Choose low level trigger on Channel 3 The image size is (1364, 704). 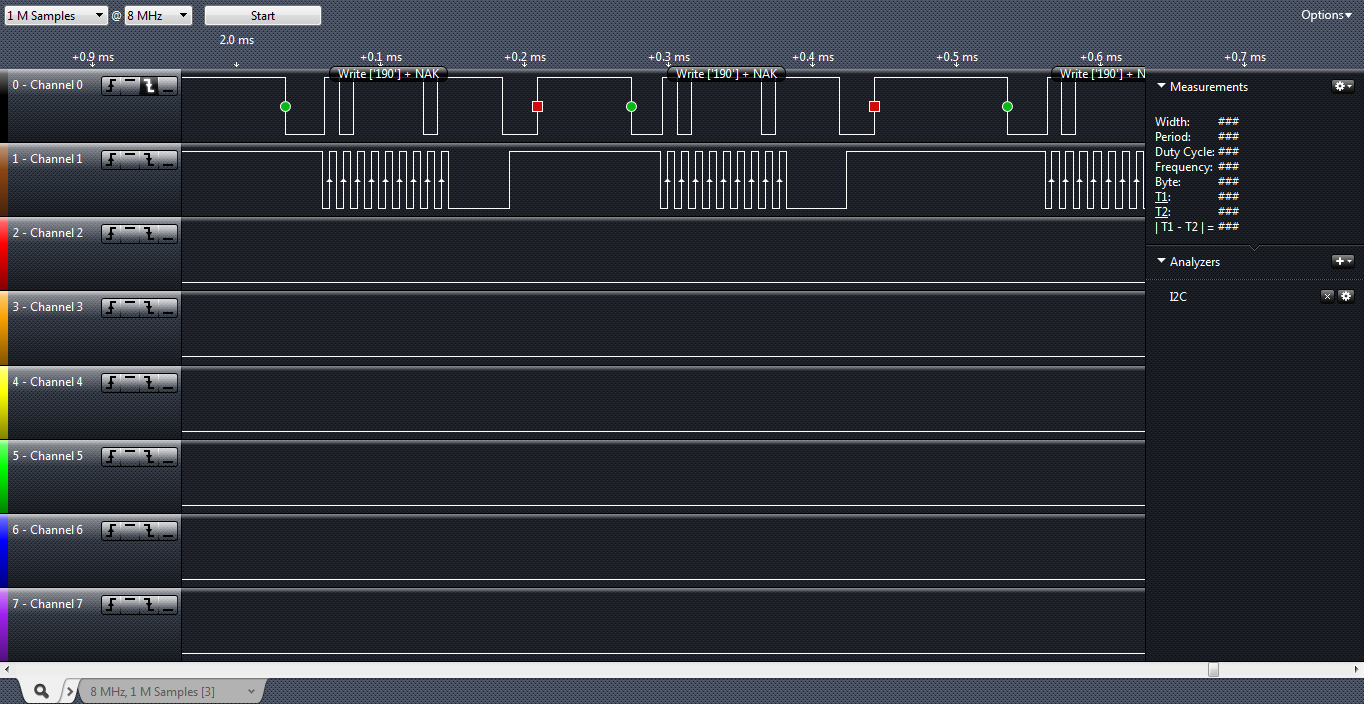[x=168, y=308]
